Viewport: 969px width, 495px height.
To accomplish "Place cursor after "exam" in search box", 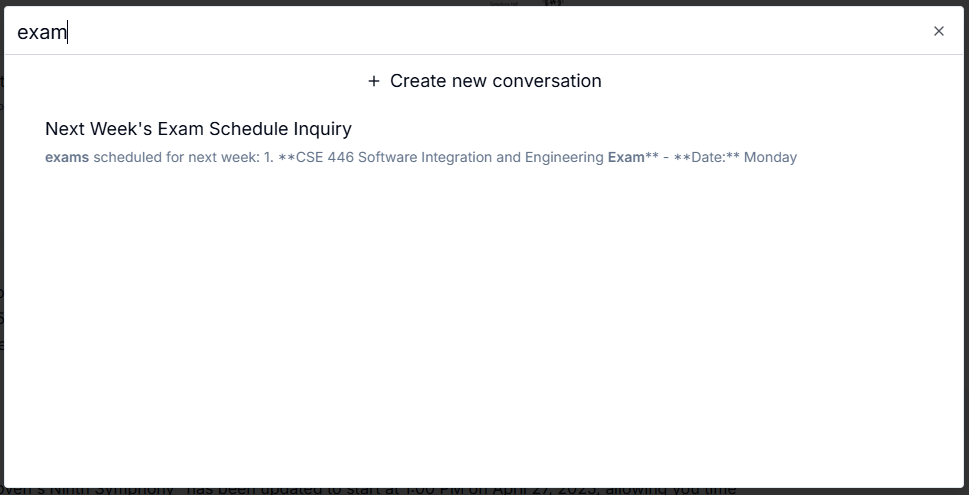I will point(67,32).
